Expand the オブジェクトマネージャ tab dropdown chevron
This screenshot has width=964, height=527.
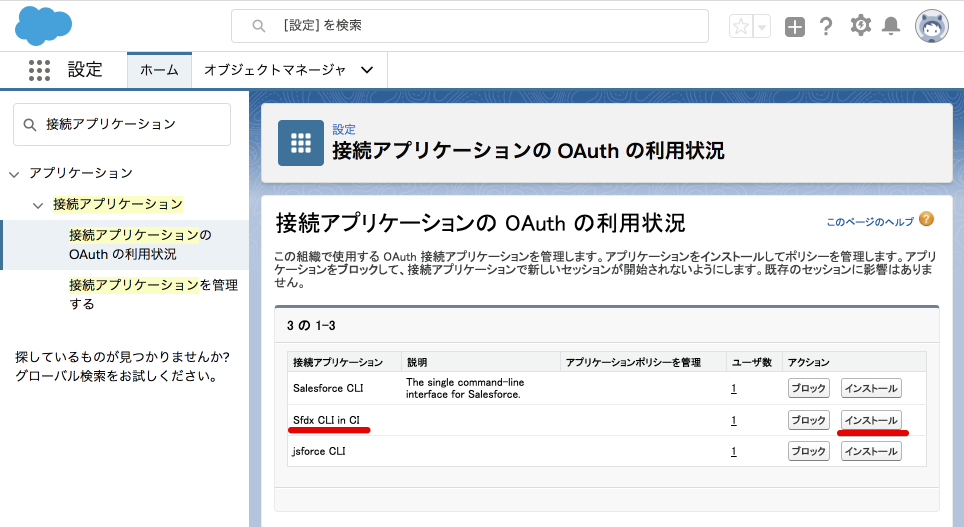367,70
